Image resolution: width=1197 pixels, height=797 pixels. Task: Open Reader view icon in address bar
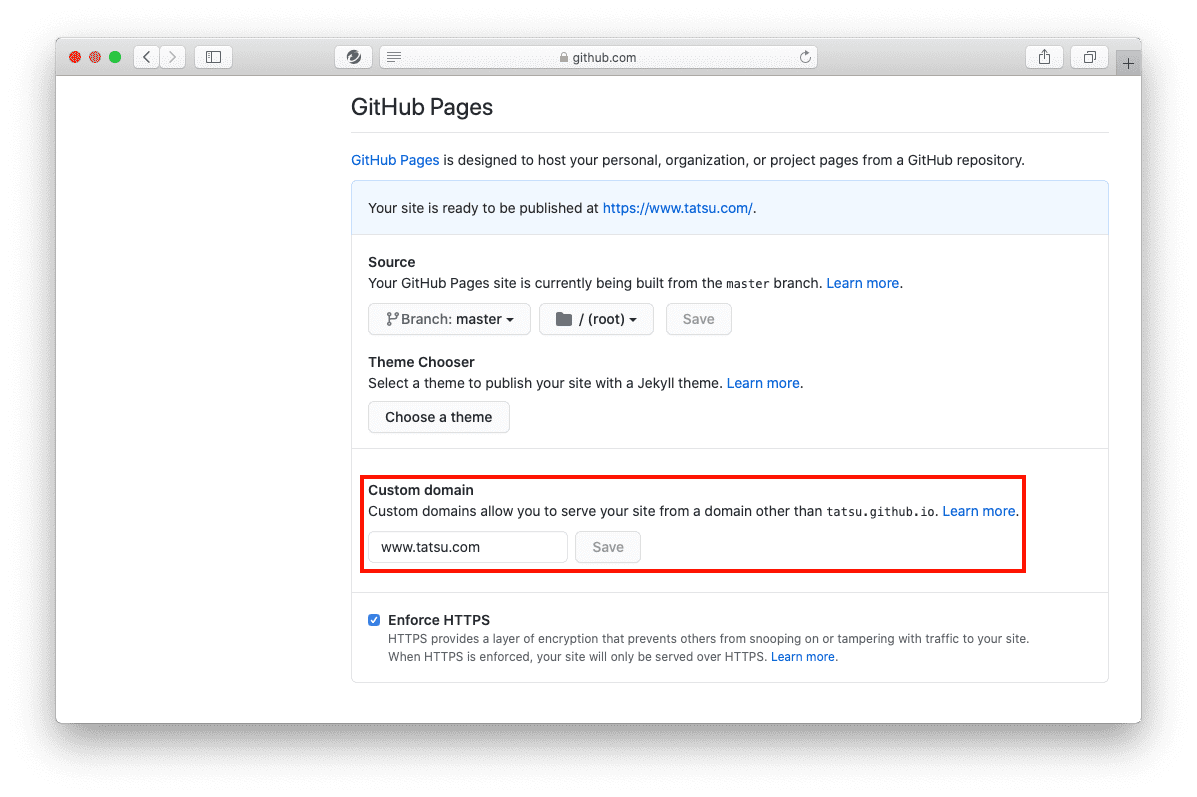[x=394, y=57]
